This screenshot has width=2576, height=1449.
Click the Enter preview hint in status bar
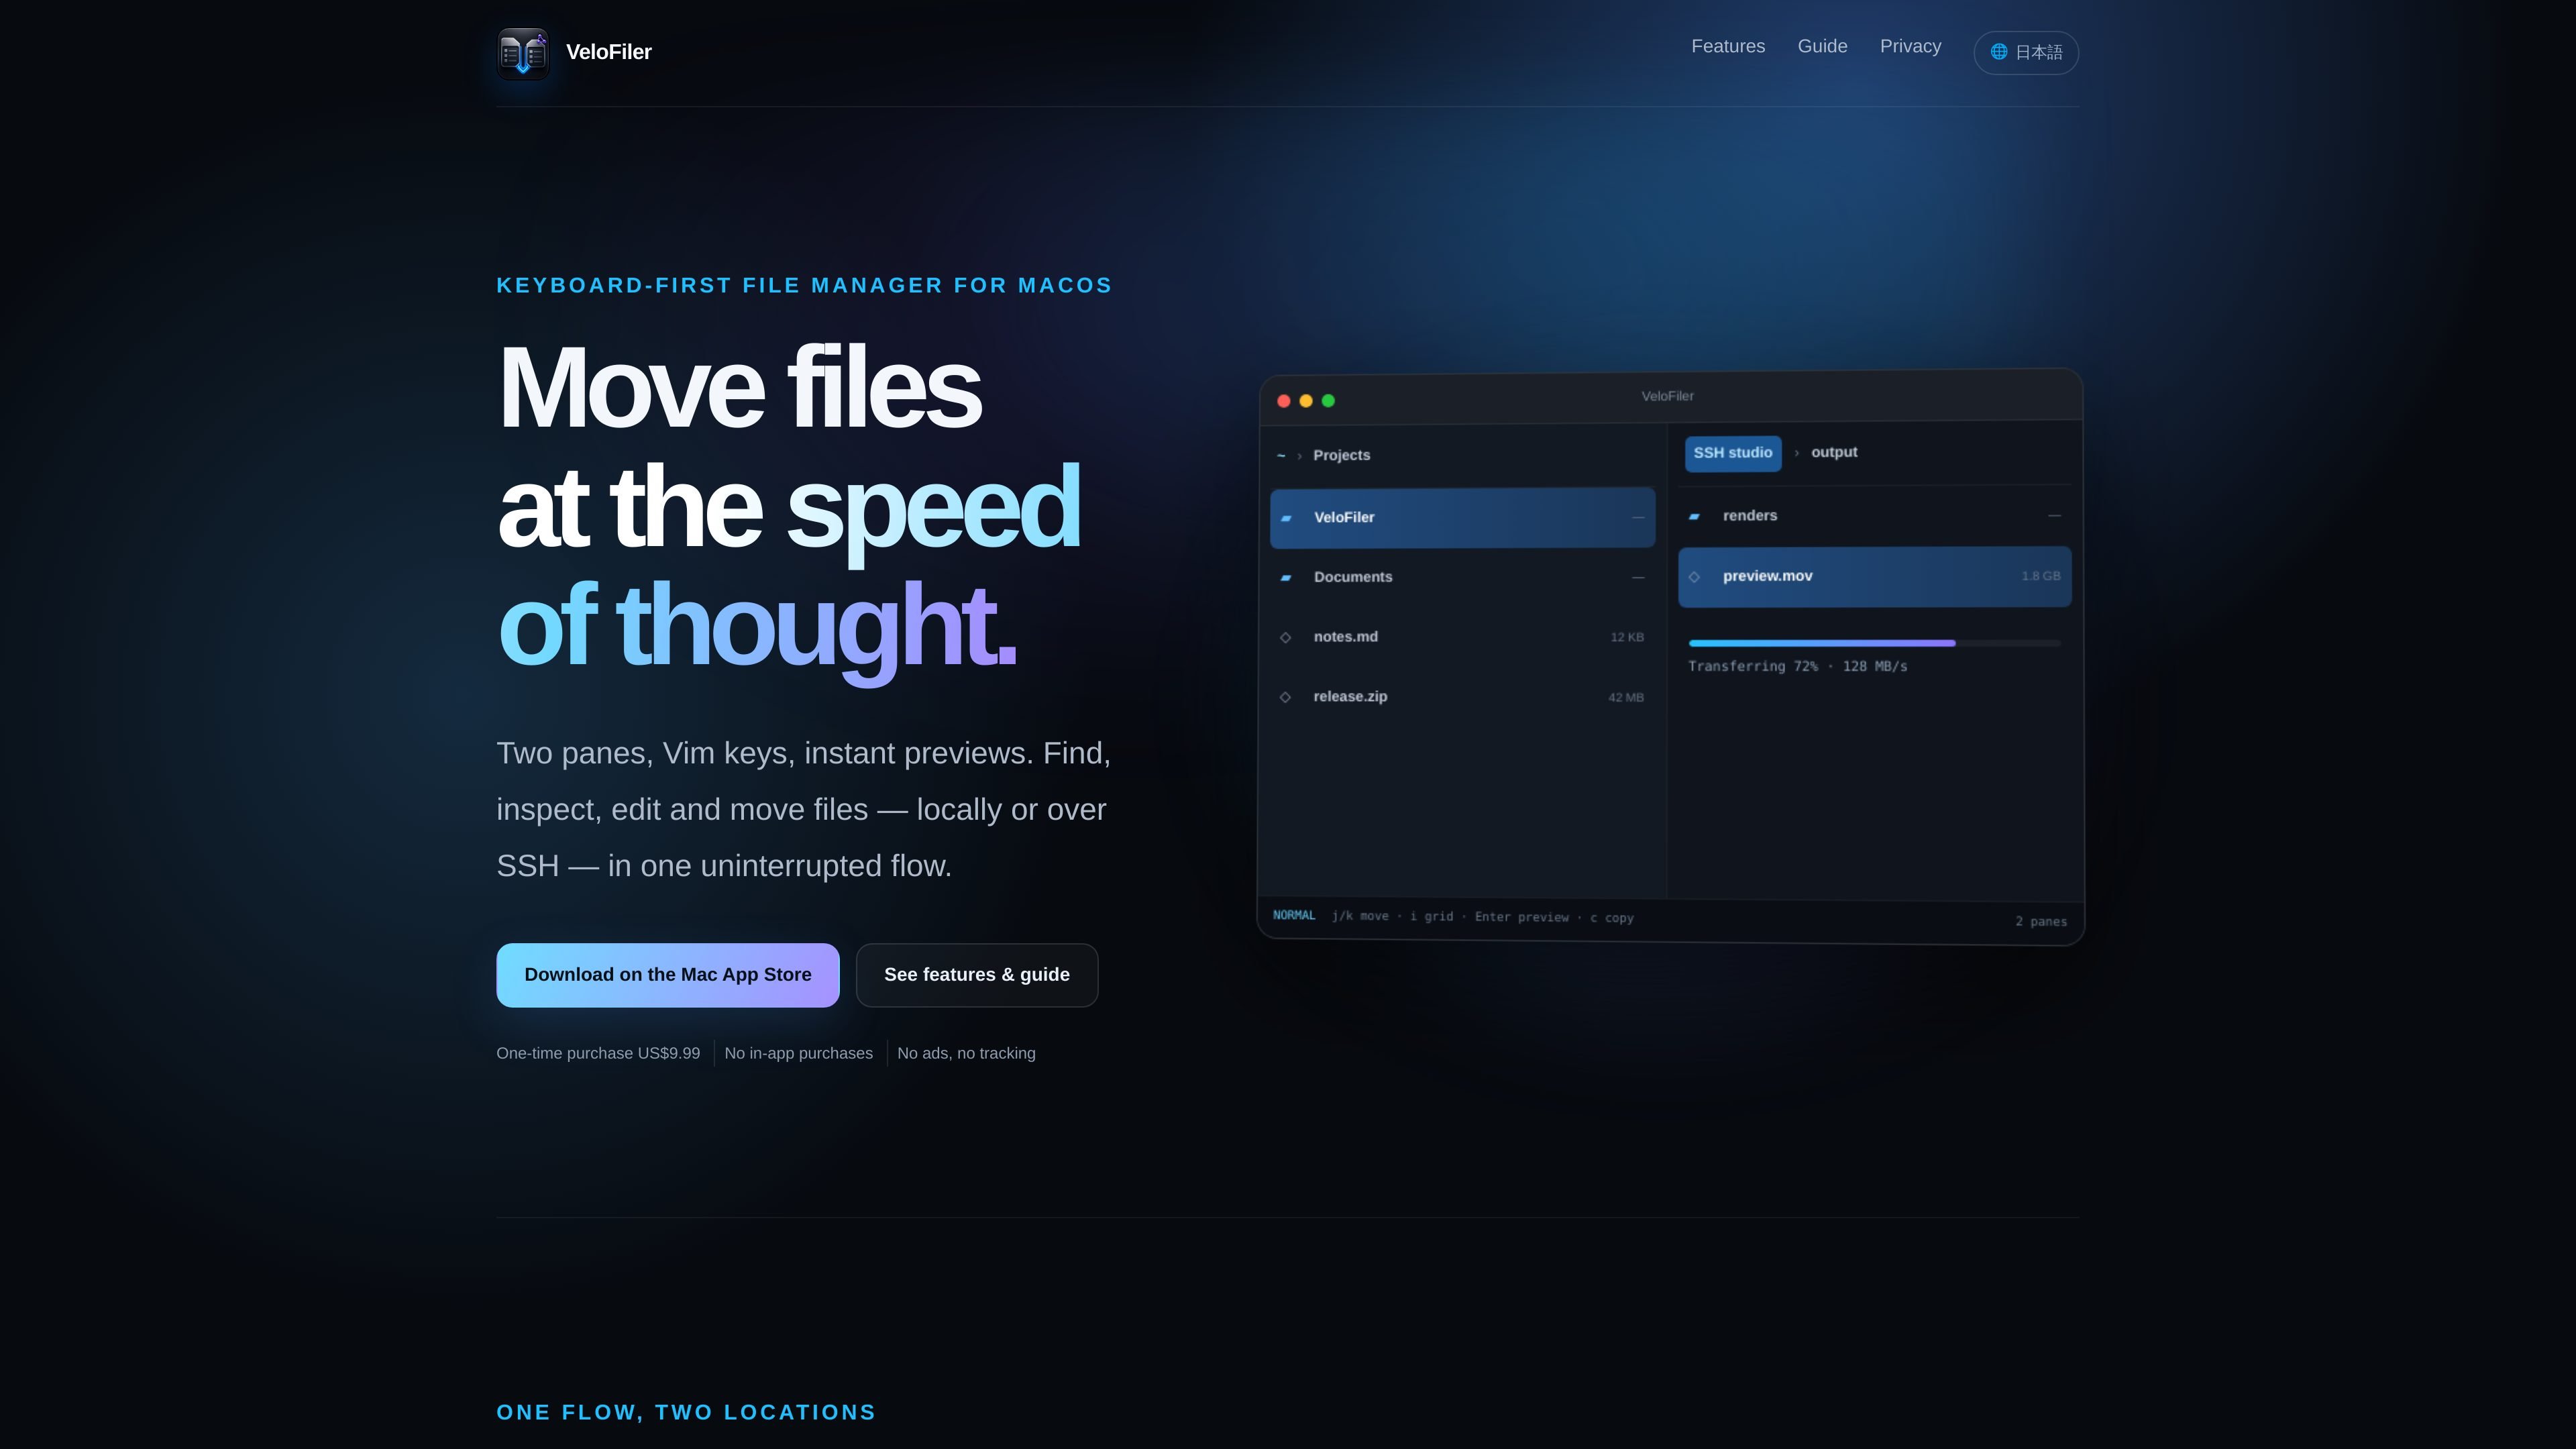[x=1522, y=918]
